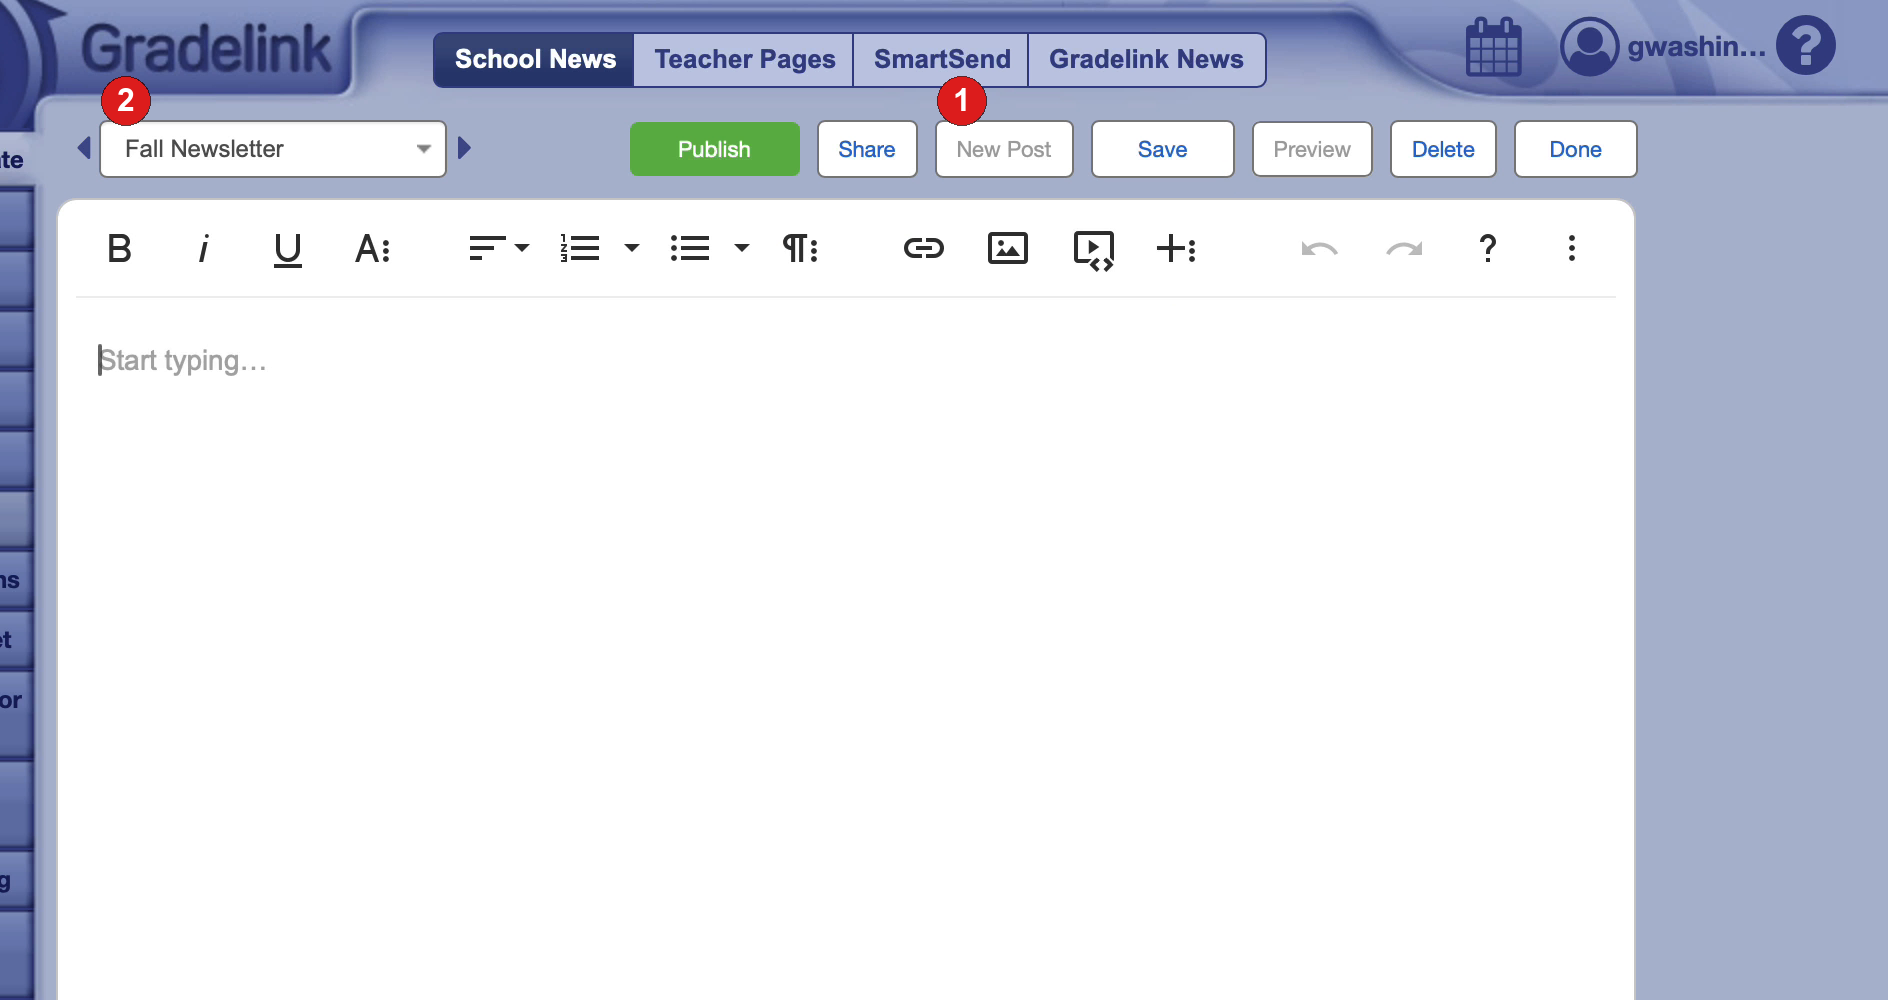Click the Done button
Image resolution: width=1888 pixels, height=1000 pixels.
1576,149
